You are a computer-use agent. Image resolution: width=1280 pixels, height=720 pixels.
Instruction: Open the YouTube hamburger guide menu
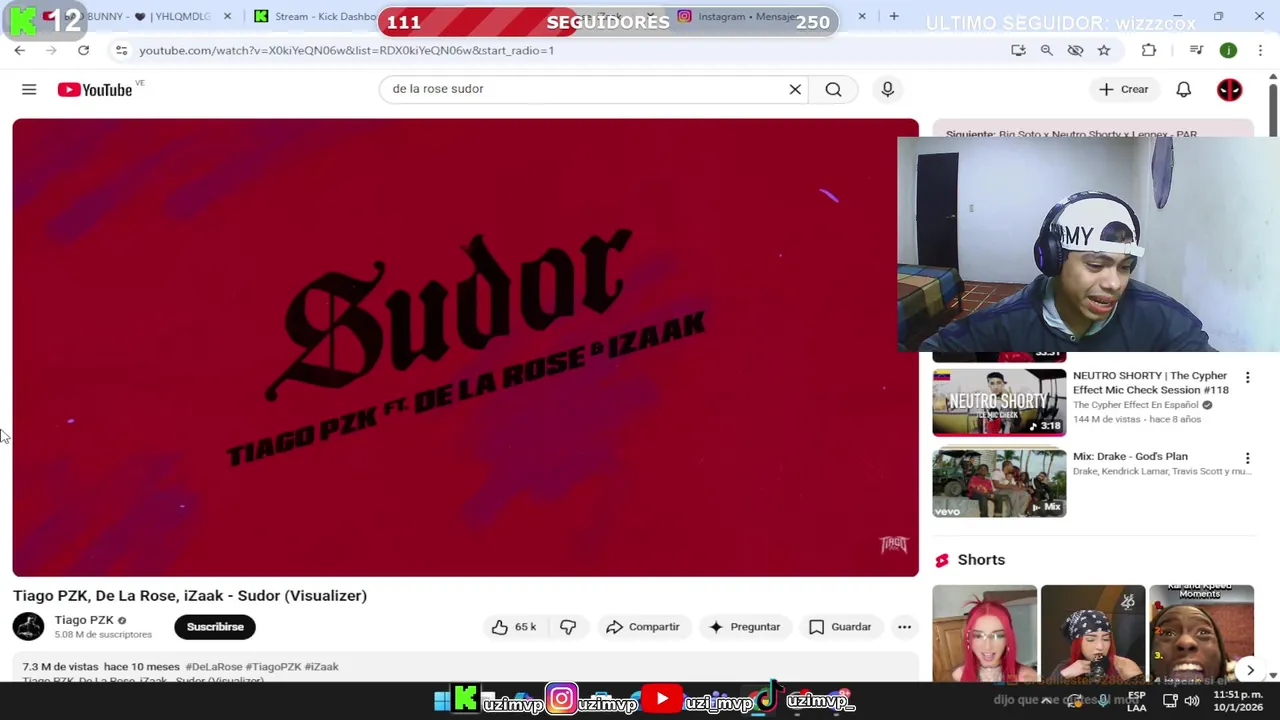click(x=29, y=90)
